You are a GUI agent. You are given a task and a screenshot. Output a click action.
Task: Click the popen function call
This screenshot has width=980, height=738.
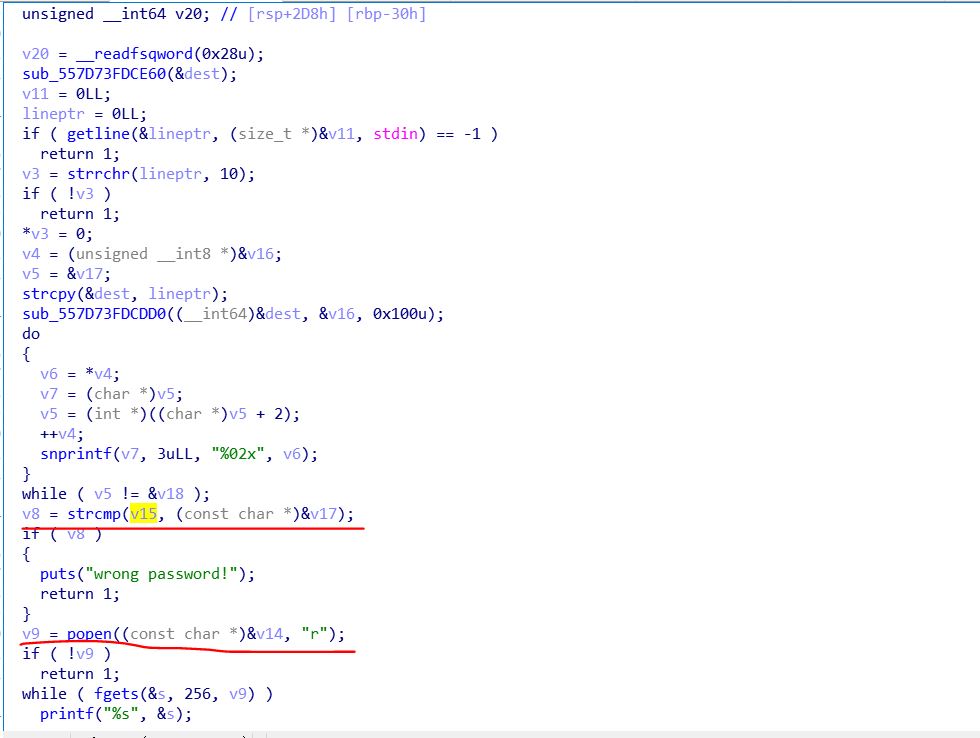[x=89, y=634]
